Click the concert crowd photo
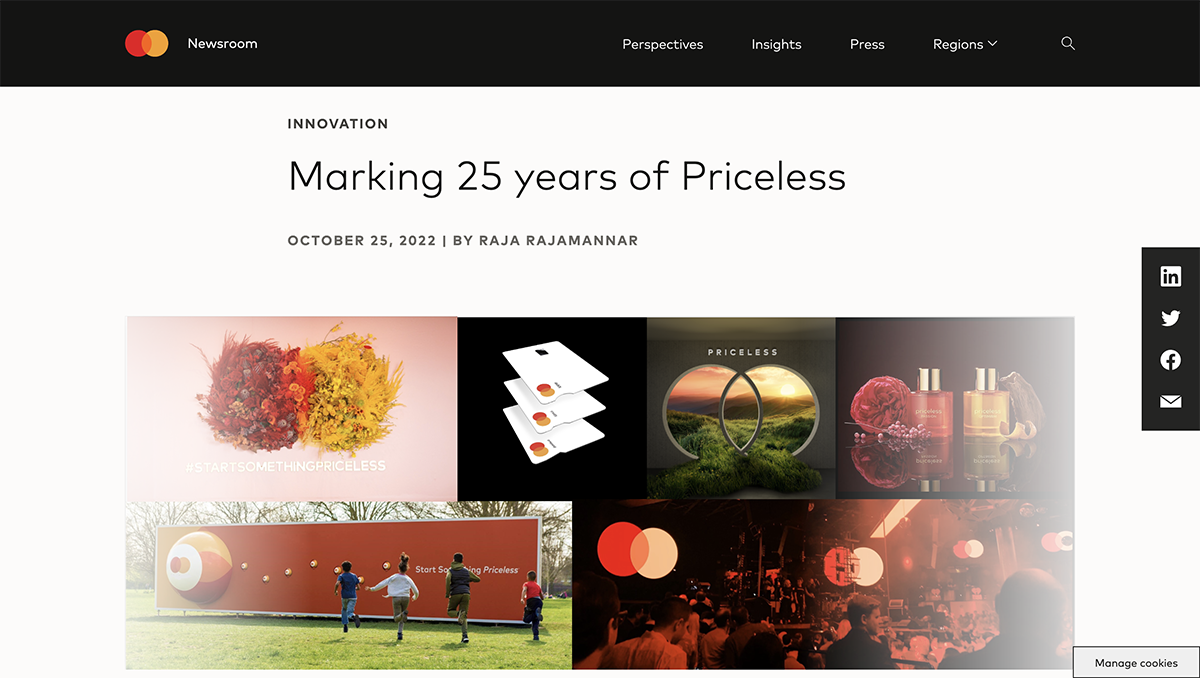 [x=822, y=585]
